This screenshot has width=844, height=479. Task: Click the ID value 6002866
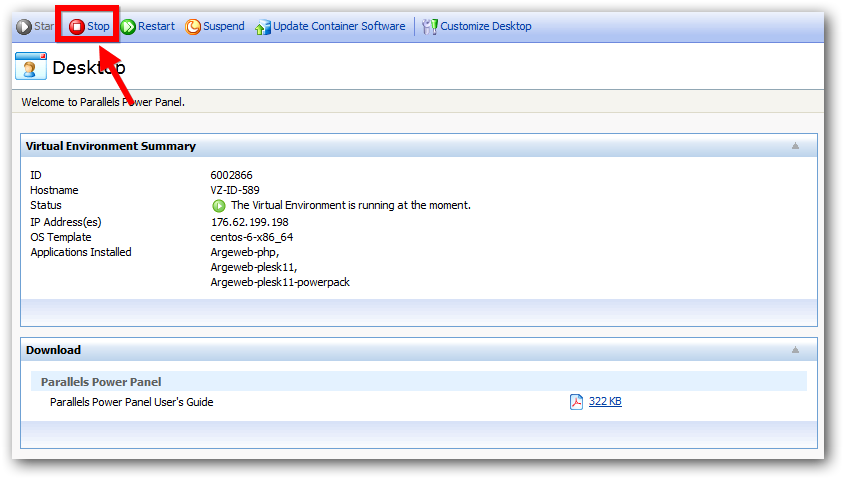tap(231, 175)
